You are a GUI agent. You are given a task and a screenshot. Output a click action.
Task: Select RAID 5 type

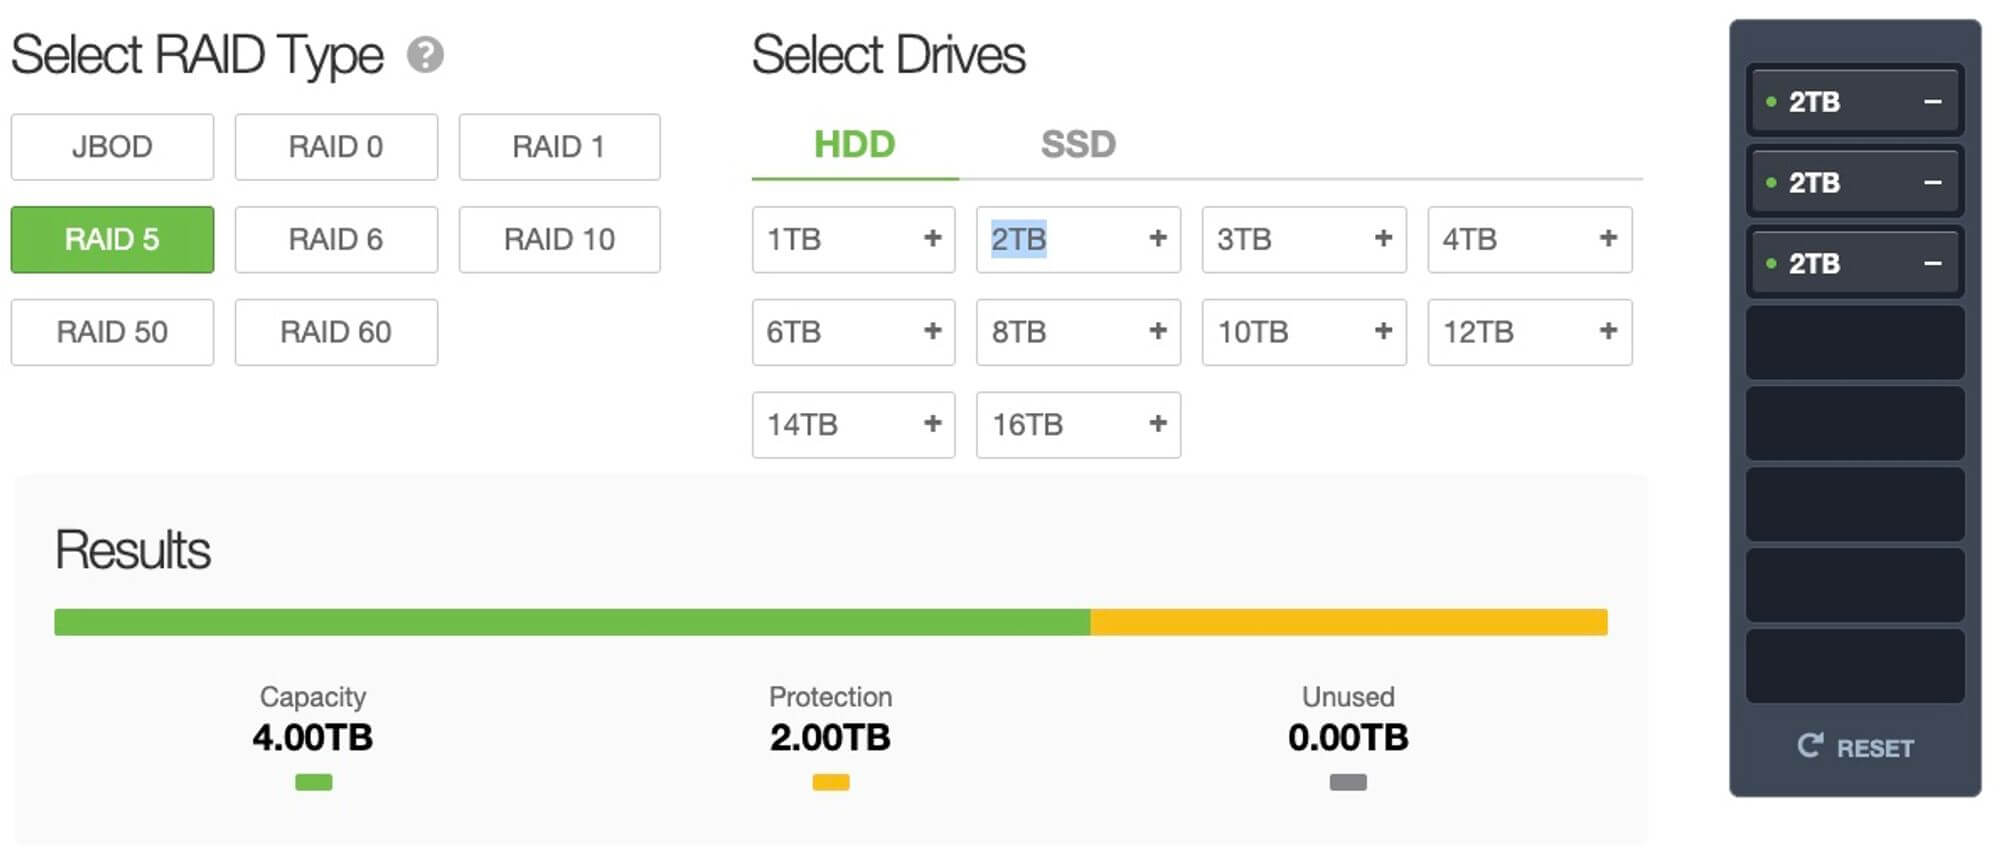112,239
